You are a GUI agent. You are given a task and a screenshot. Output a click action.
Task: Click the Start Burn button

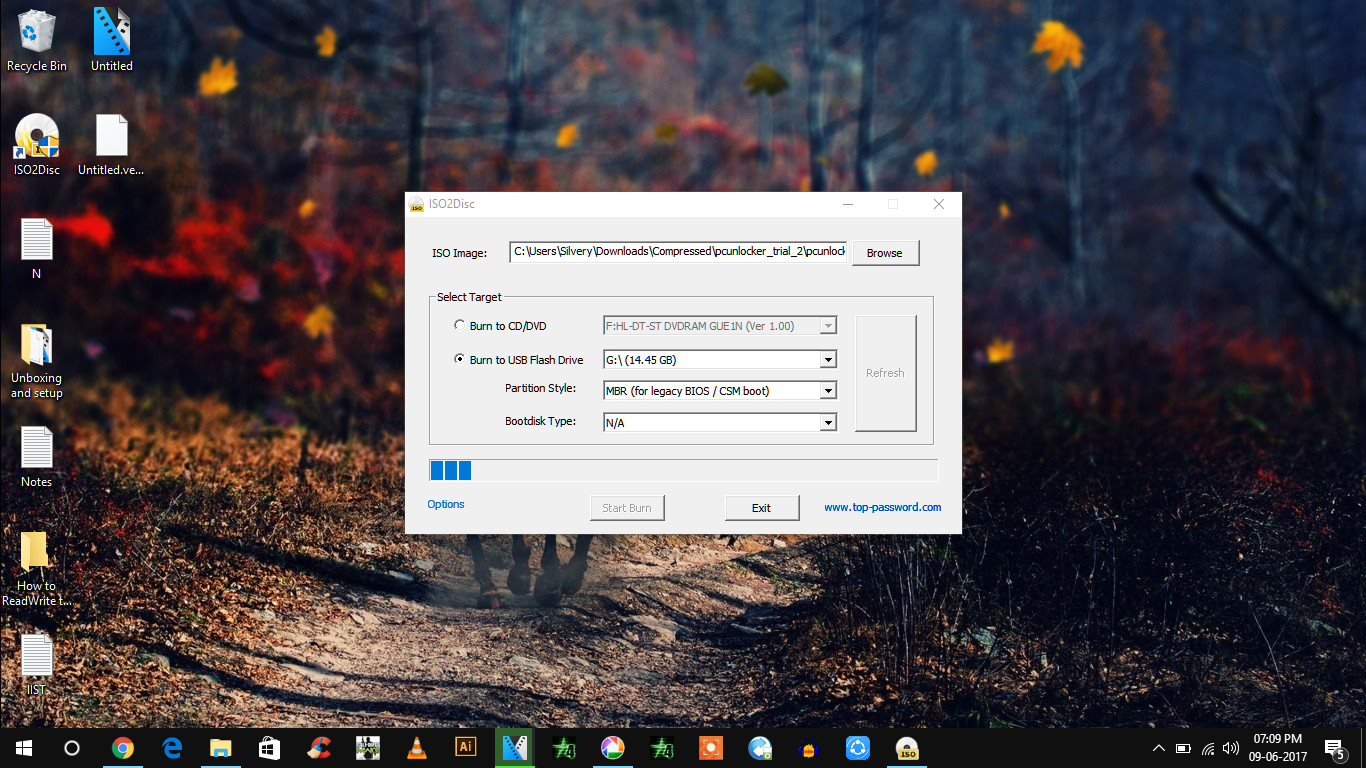click(x=627, y=508)
